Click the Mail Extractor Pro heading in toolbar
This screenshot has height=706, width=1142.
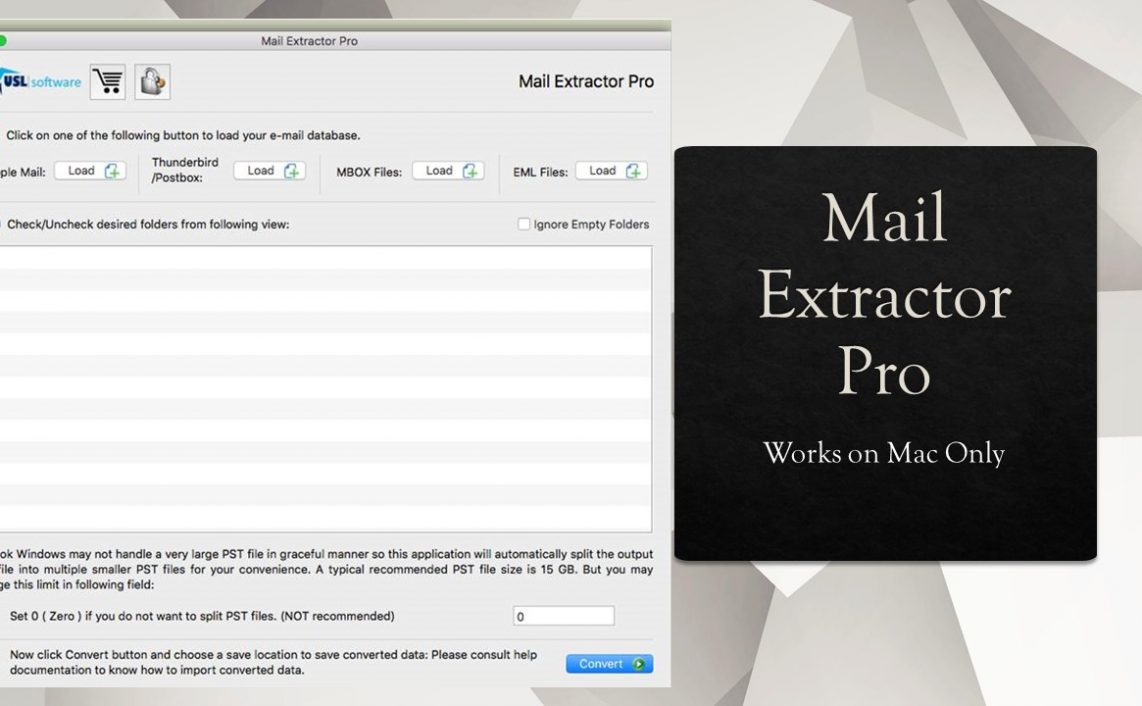586,82
